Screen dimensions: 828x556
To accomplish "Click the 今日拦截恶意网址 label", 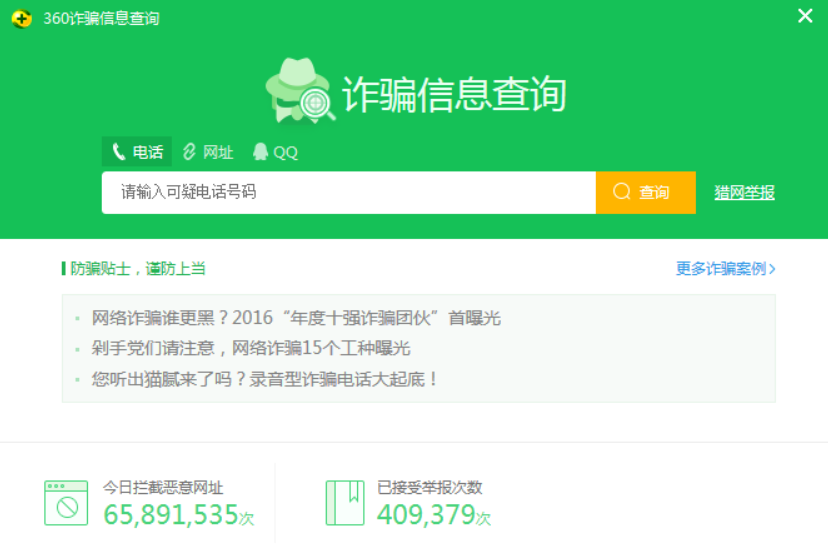I will pos(163,487).
